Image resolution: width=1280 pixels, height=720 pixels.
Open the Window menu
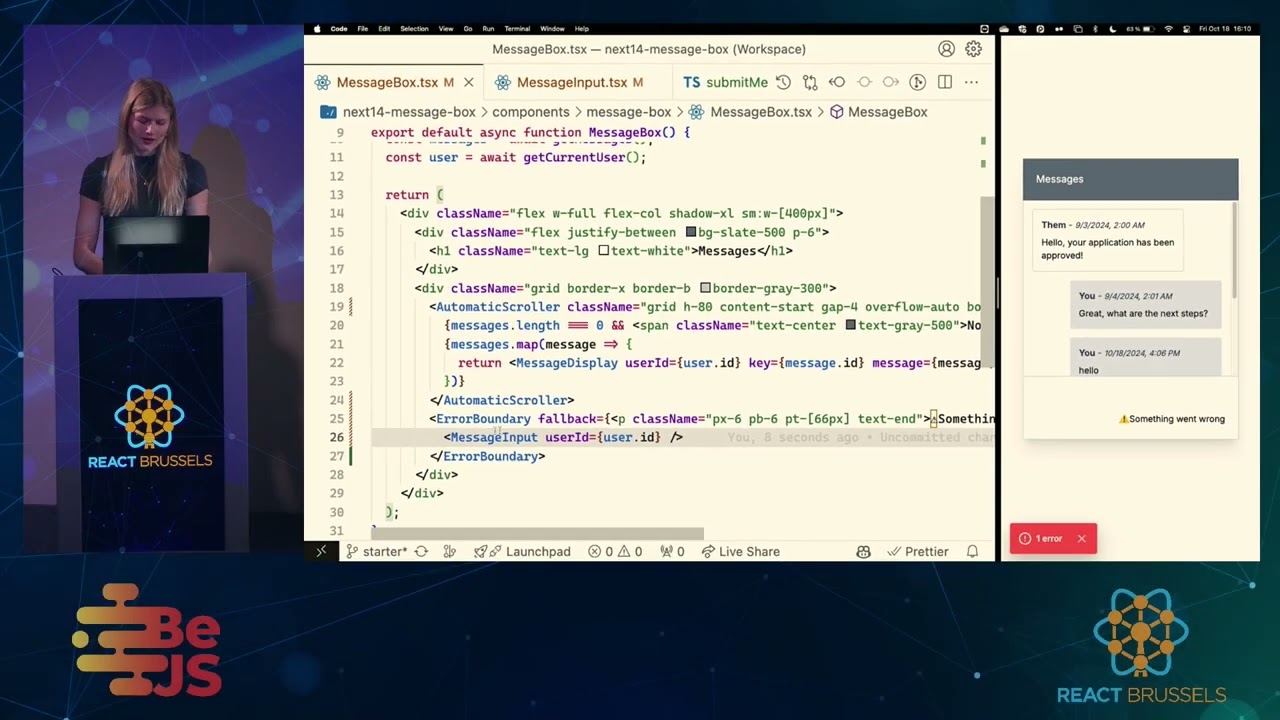(x=552, y=29)
